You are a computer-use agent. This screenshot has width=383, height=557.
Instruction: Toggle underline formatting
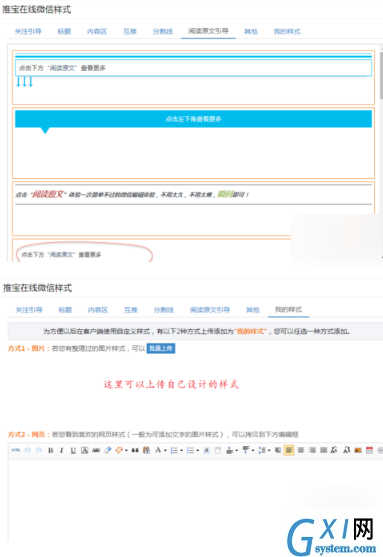click(x=73, y=450)
